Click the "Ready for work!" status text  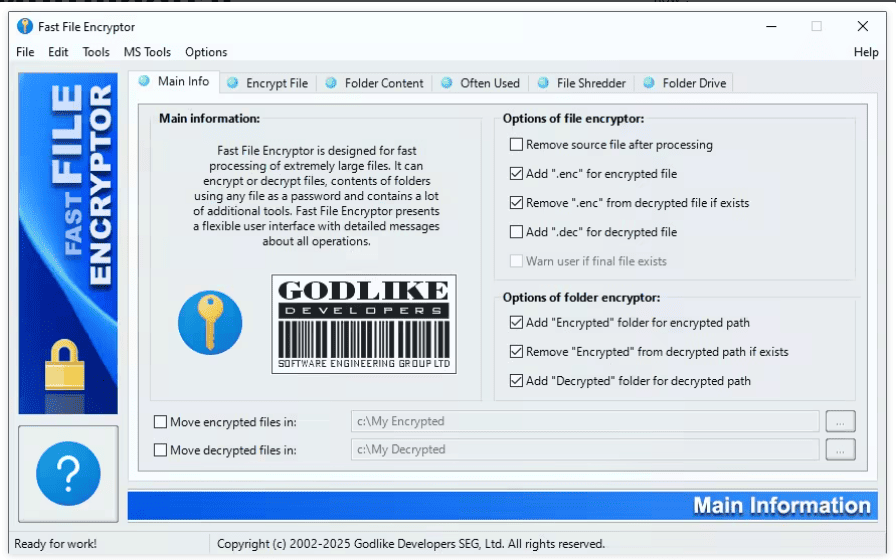pos(55,543)
